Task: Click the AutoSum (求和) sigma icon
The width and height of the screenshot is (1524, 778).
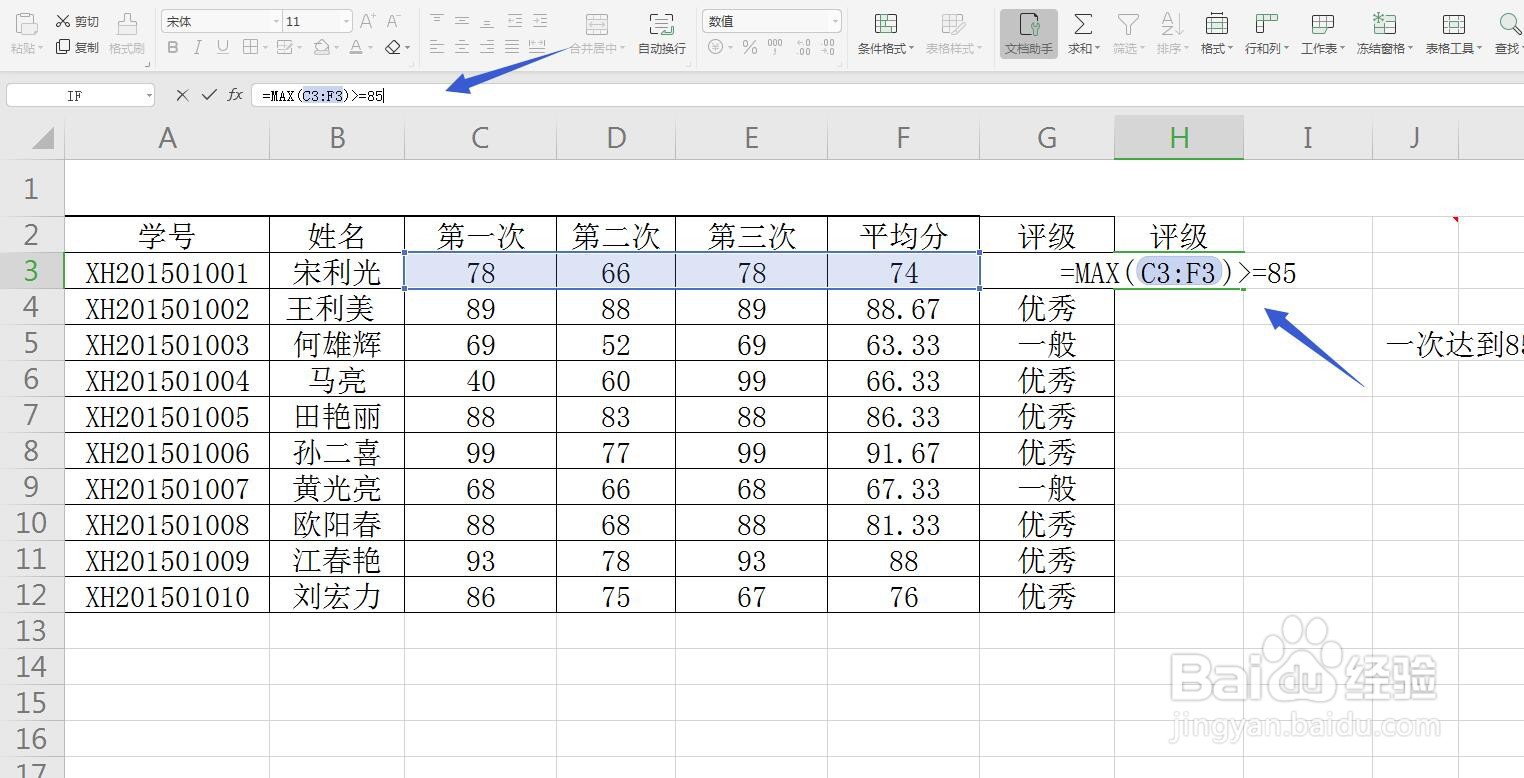Action: click(x=1083, y=24)
